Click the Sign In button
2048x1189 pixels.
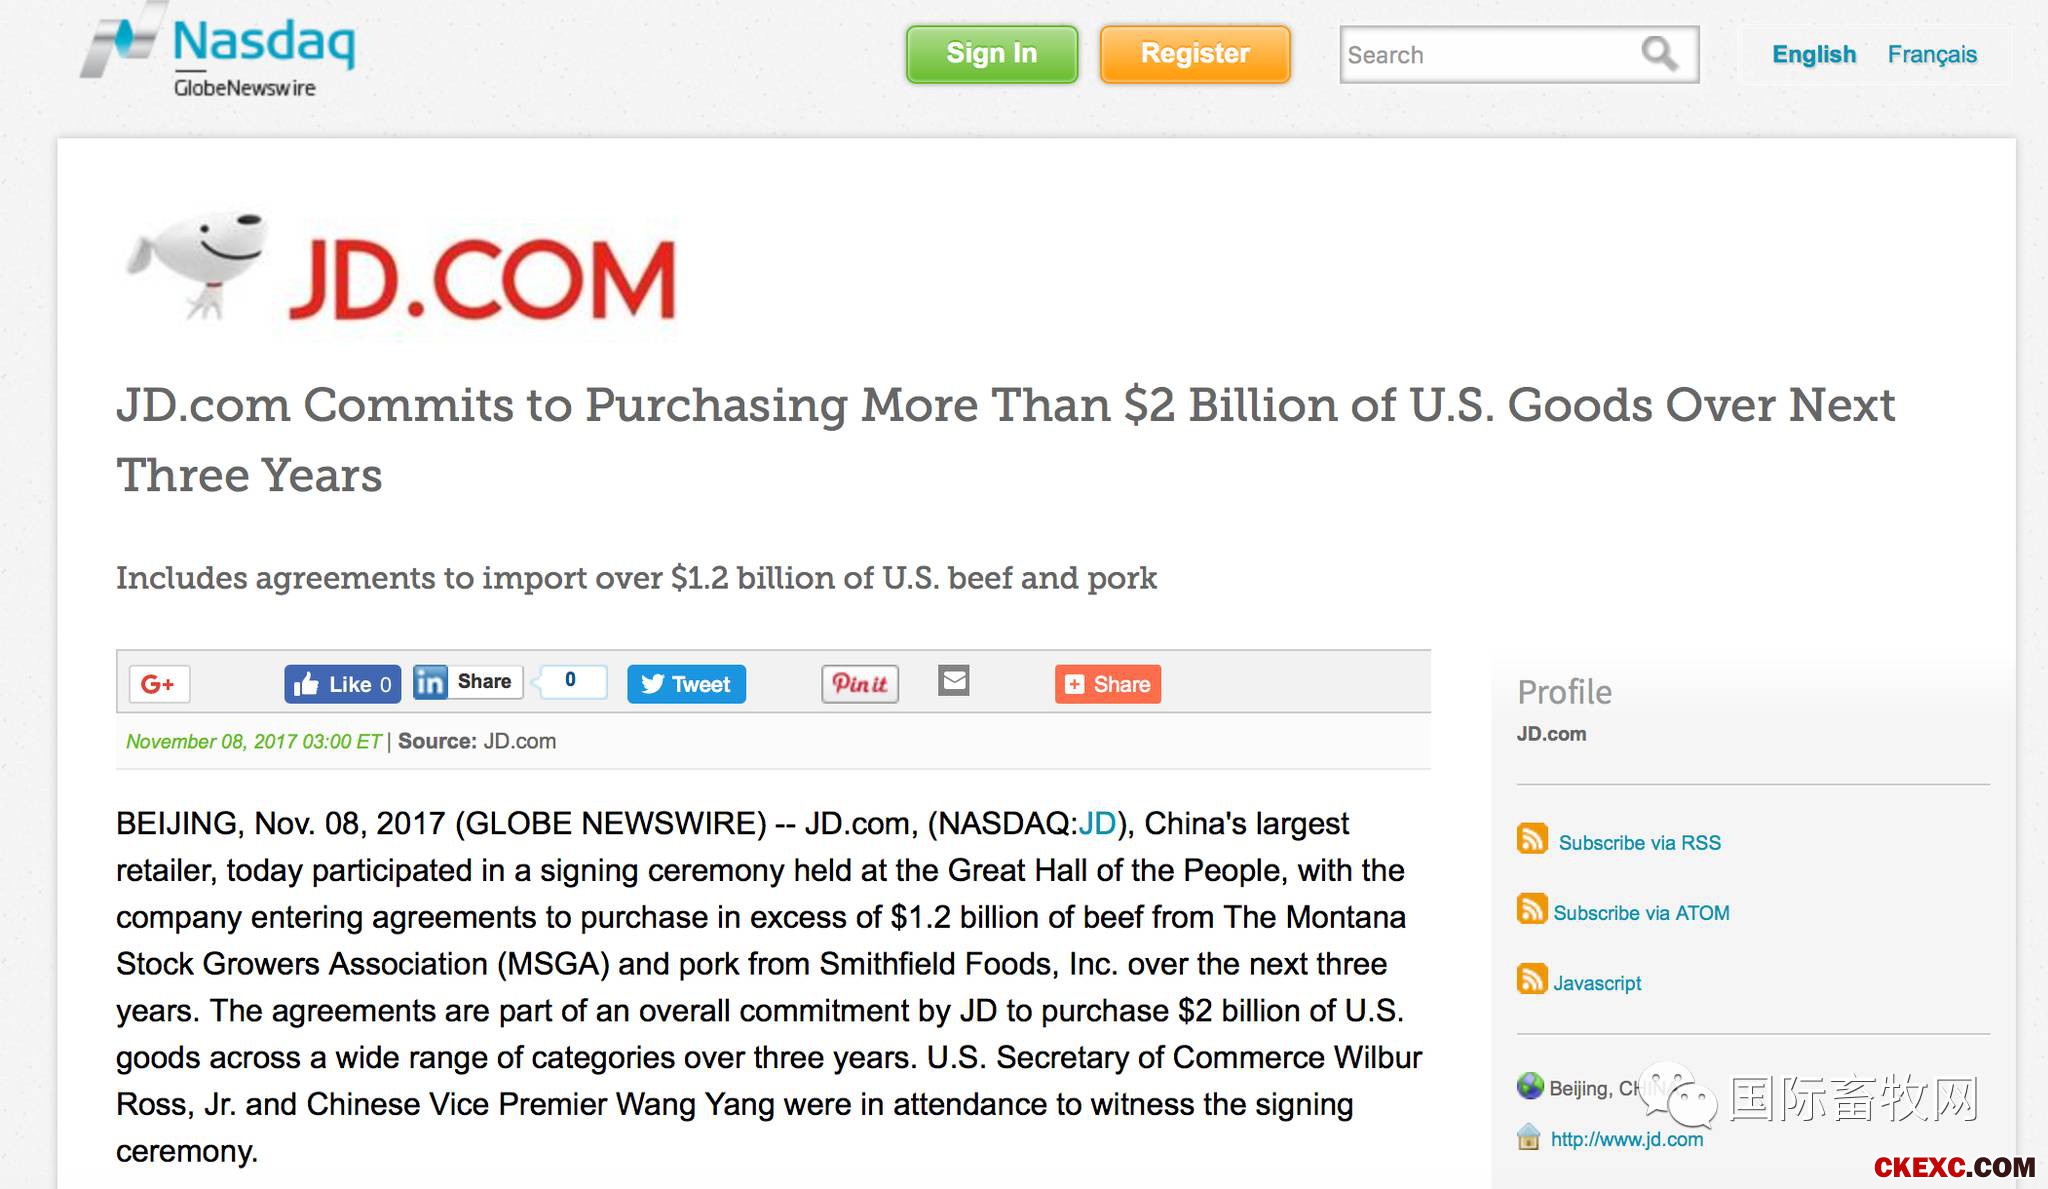[x=992, y=54]
